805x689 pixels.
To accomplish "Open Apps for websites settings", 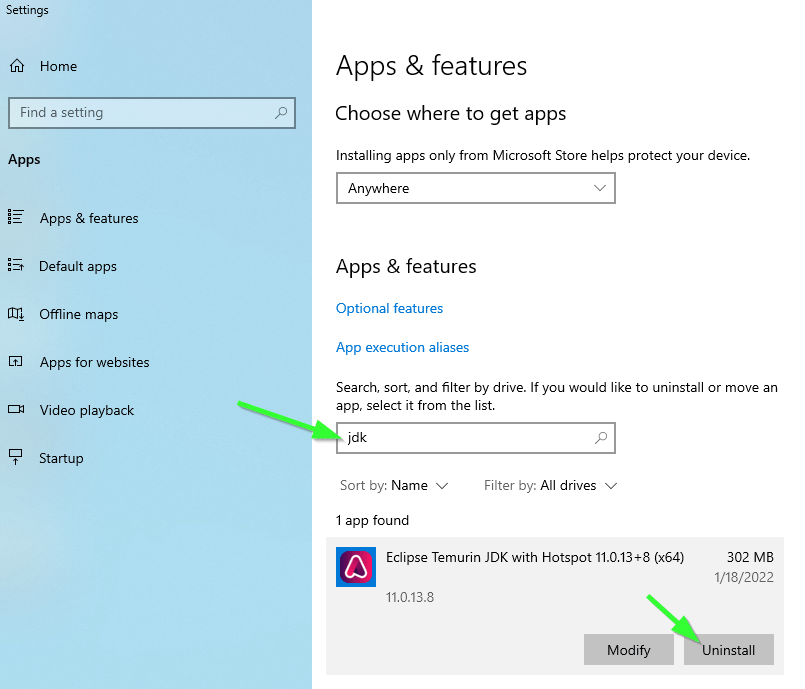I will pos(94,362).
